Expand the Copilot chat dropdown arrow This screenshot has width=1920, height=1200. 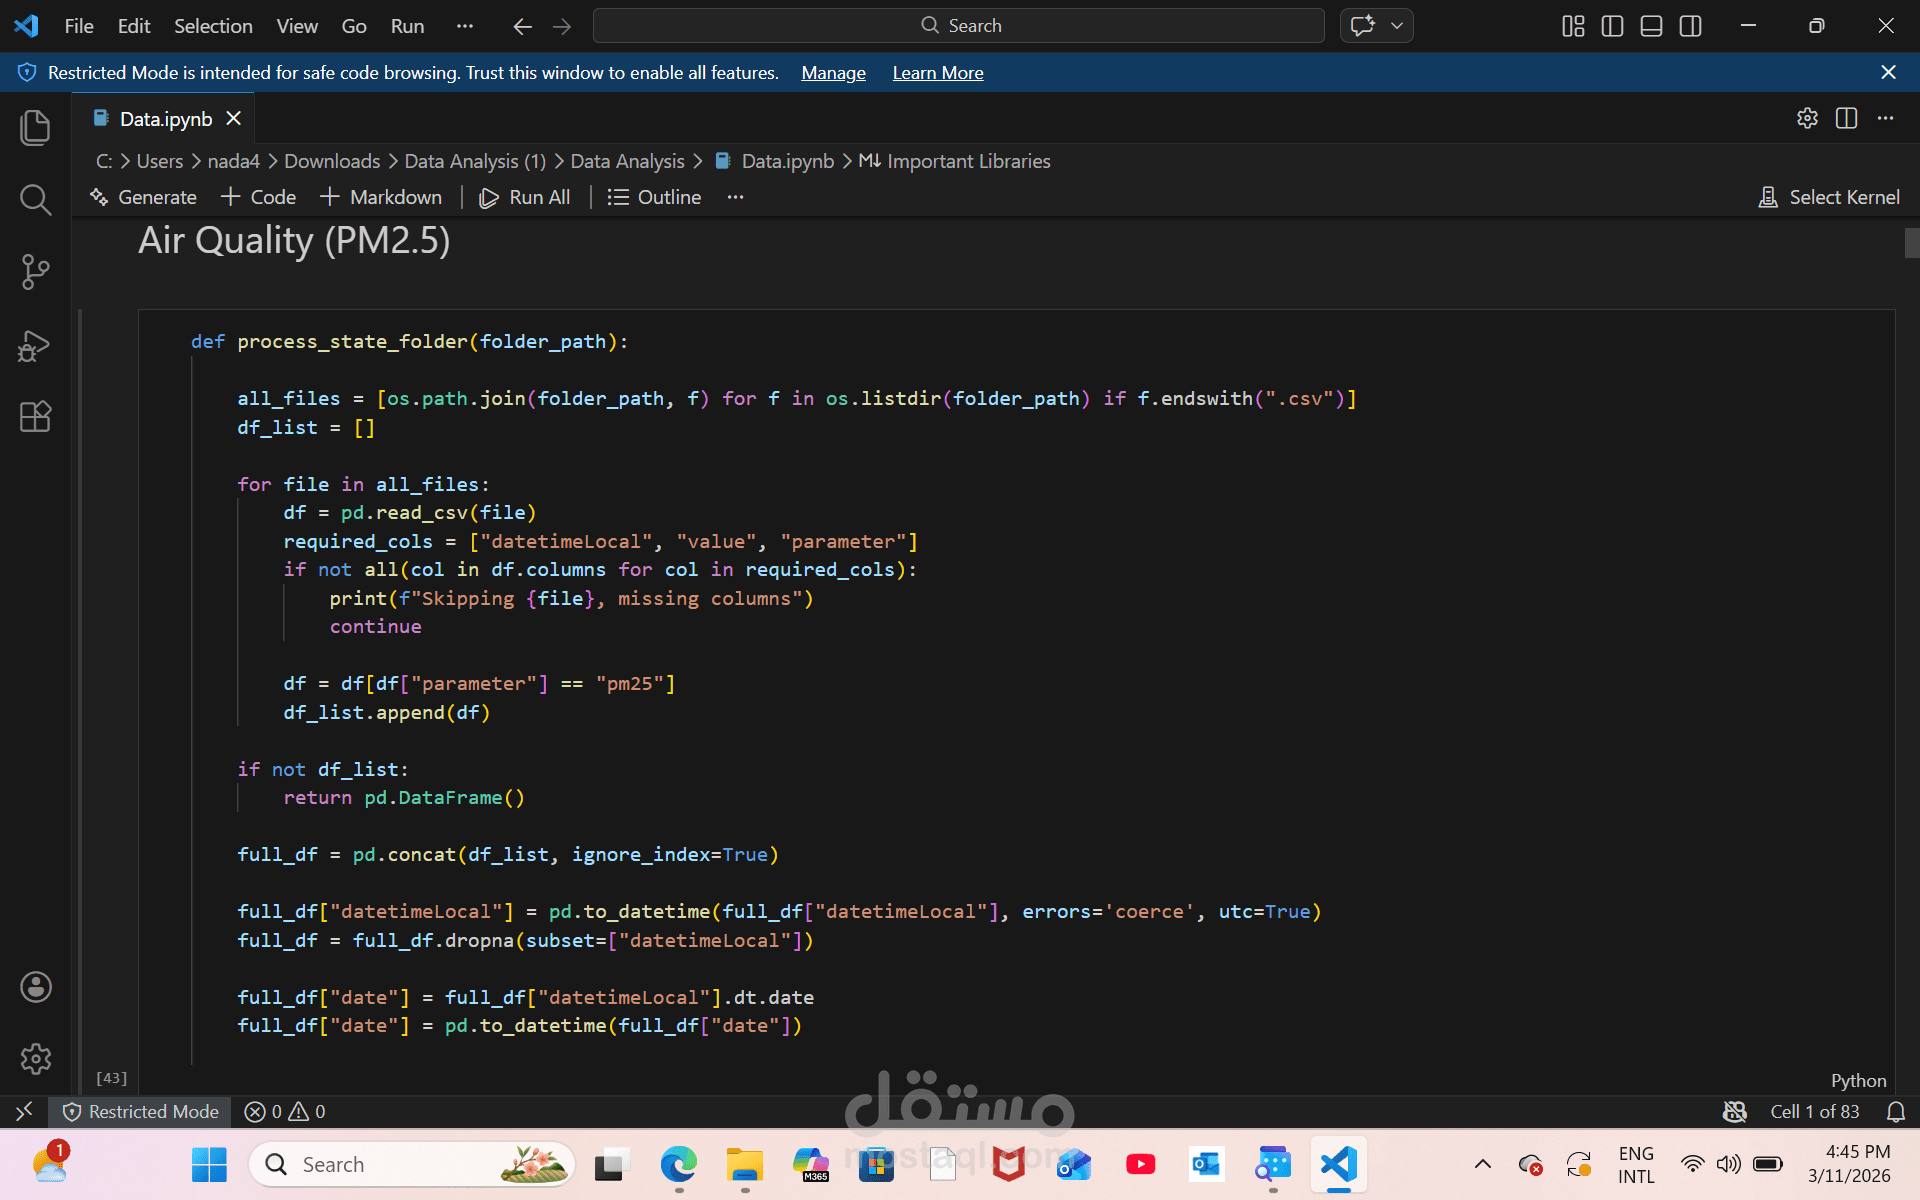pyautogui.click(x=1397, y=26)
